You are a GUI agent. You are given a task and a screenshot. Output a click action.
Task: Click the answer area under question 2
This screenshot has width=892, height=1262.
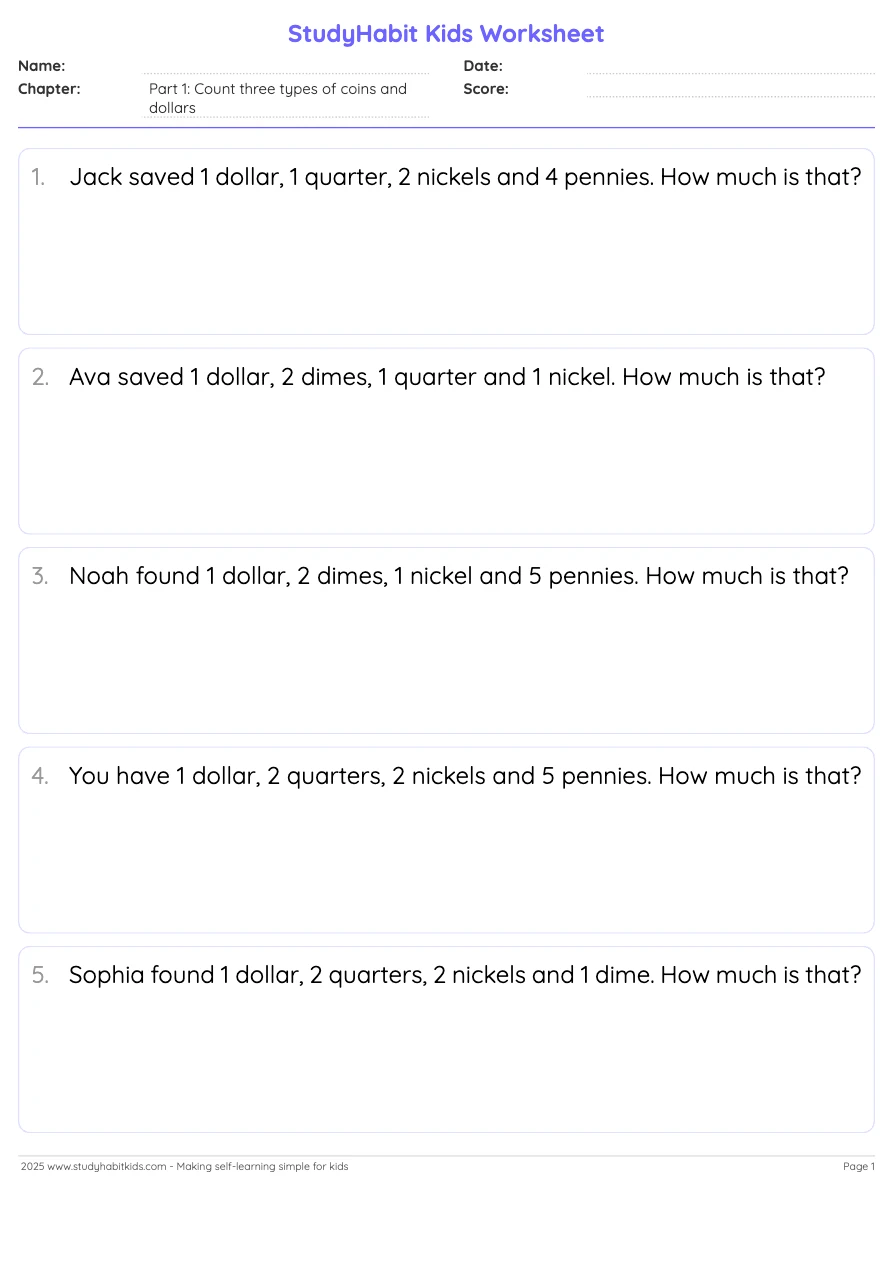coord(446,465)
